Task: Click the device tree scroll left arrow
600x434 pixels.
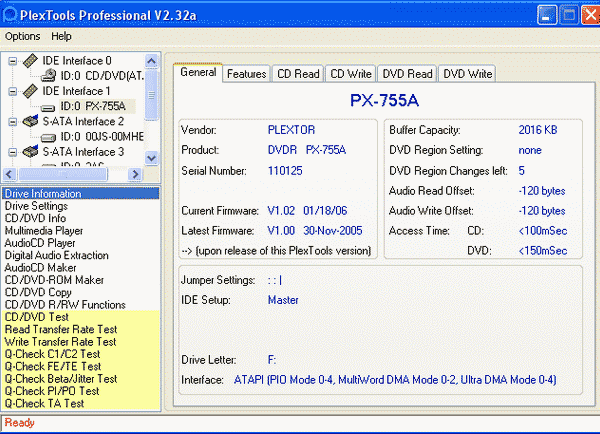Action: click(10, 175)
